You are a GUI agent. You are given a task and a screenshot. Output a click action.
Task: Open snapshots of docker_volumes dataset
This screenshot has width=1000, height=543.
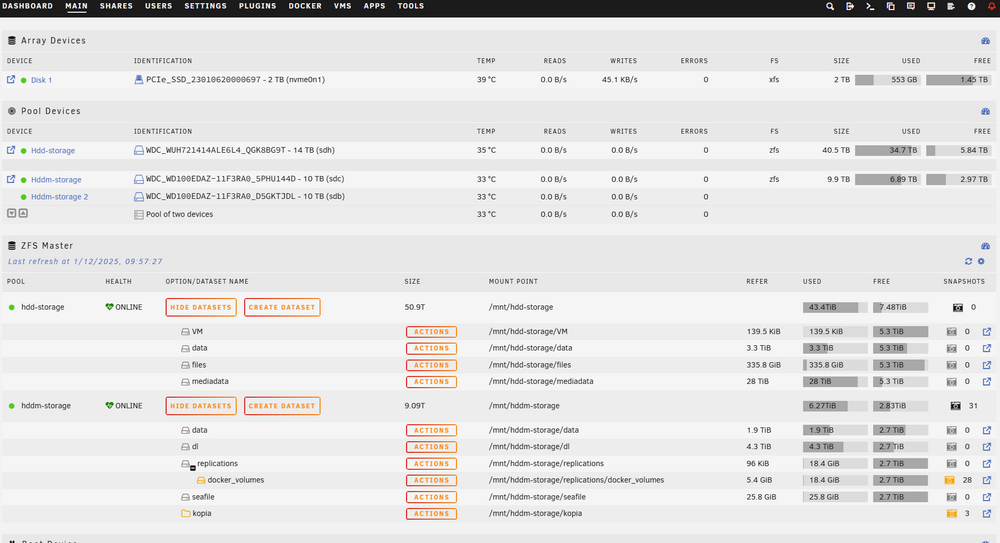coord(950,480)
